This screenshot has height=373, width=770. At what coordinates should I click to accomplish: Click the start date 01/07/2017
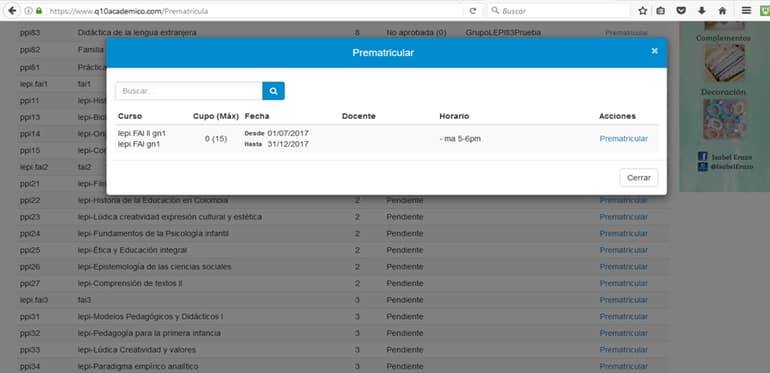pos(288,133)
